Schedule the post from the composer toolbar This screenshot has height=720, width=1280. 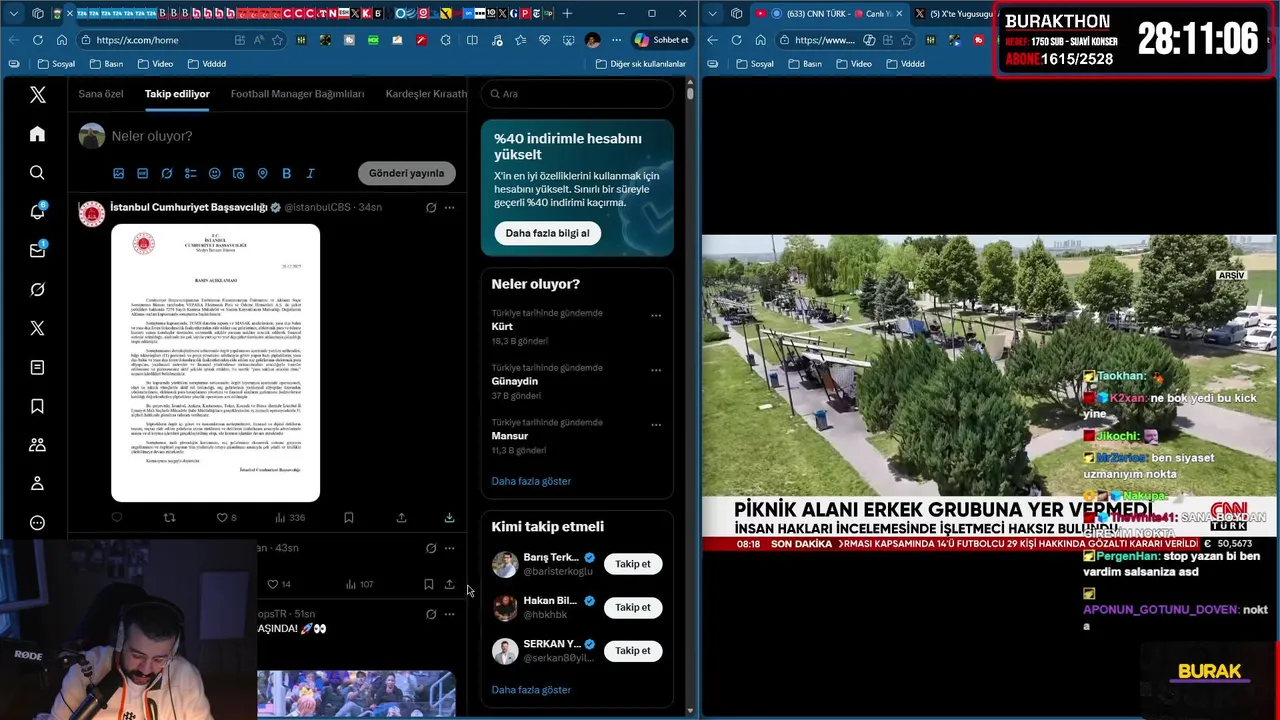tap(238, 173)
